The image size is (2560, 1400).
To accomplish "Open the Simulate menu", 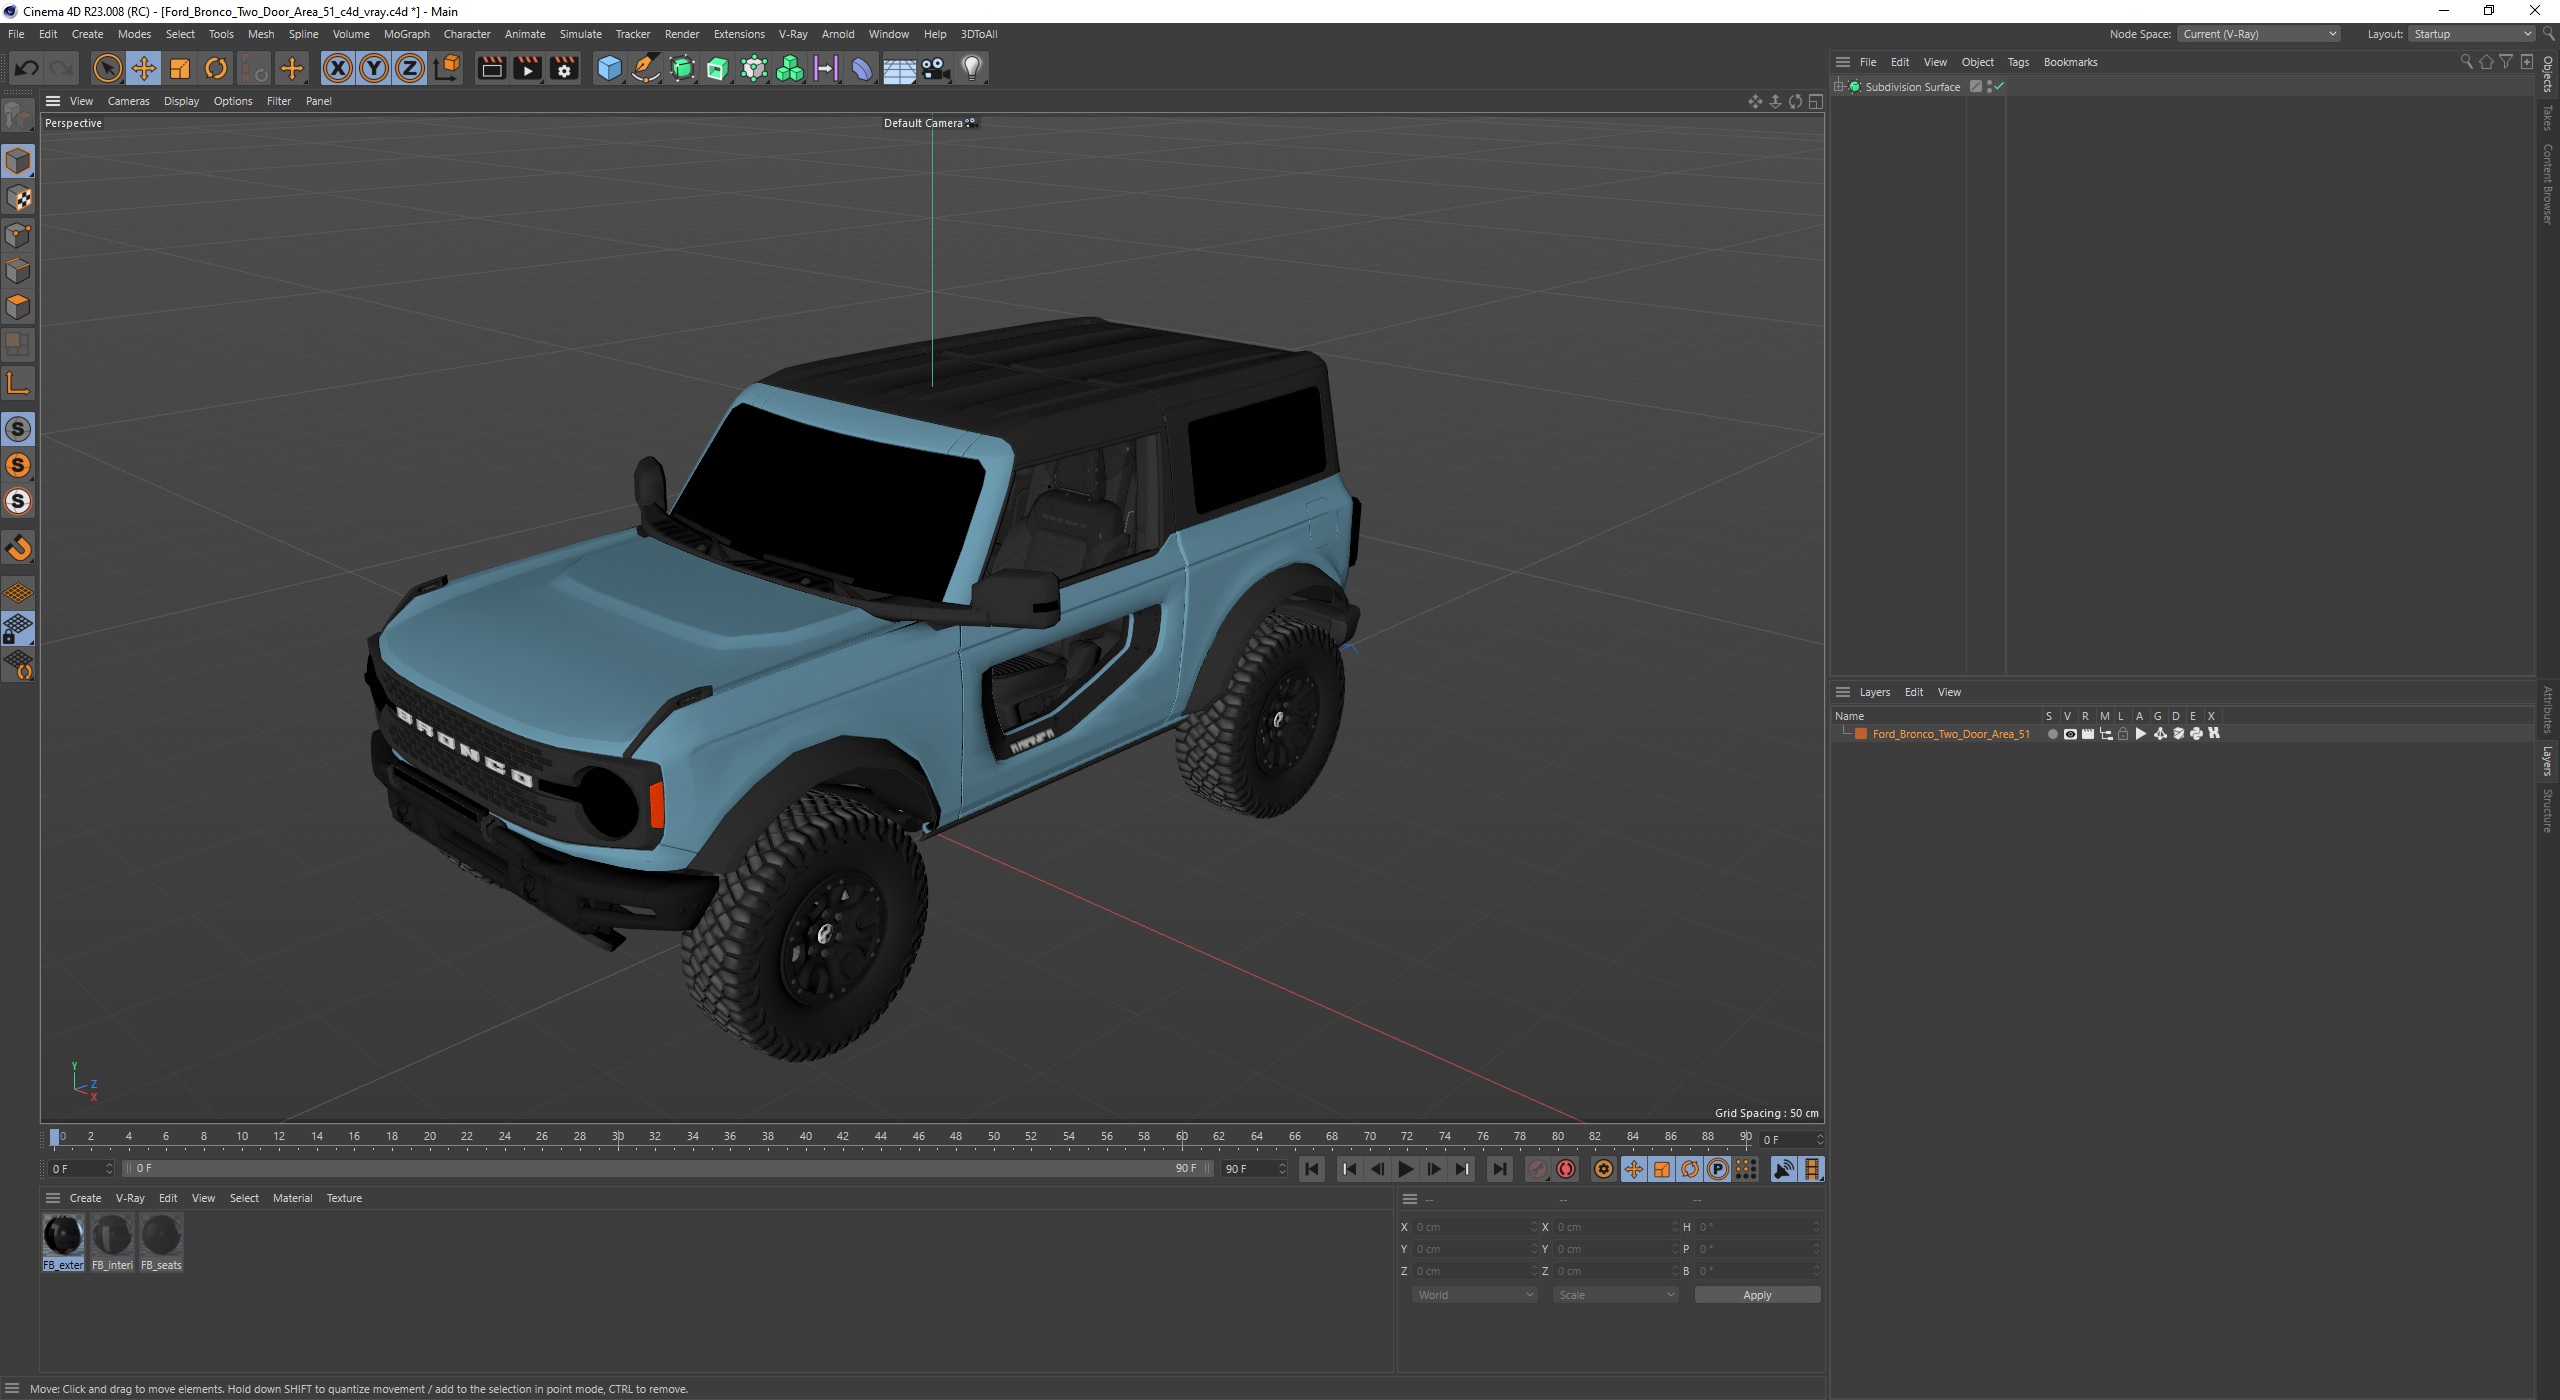I will click(580, 34).
